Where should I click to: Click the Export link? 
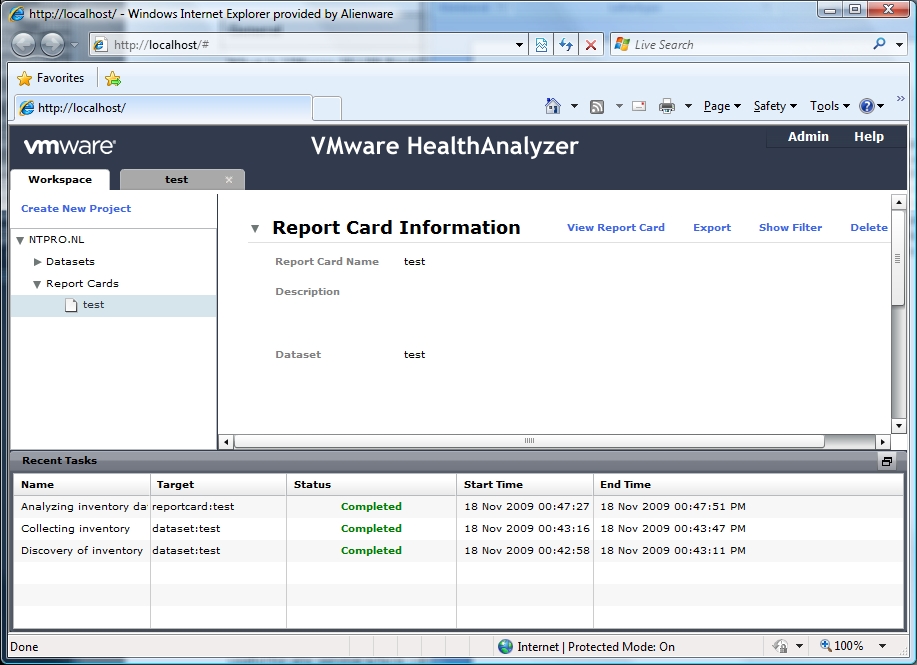(712, 228)
